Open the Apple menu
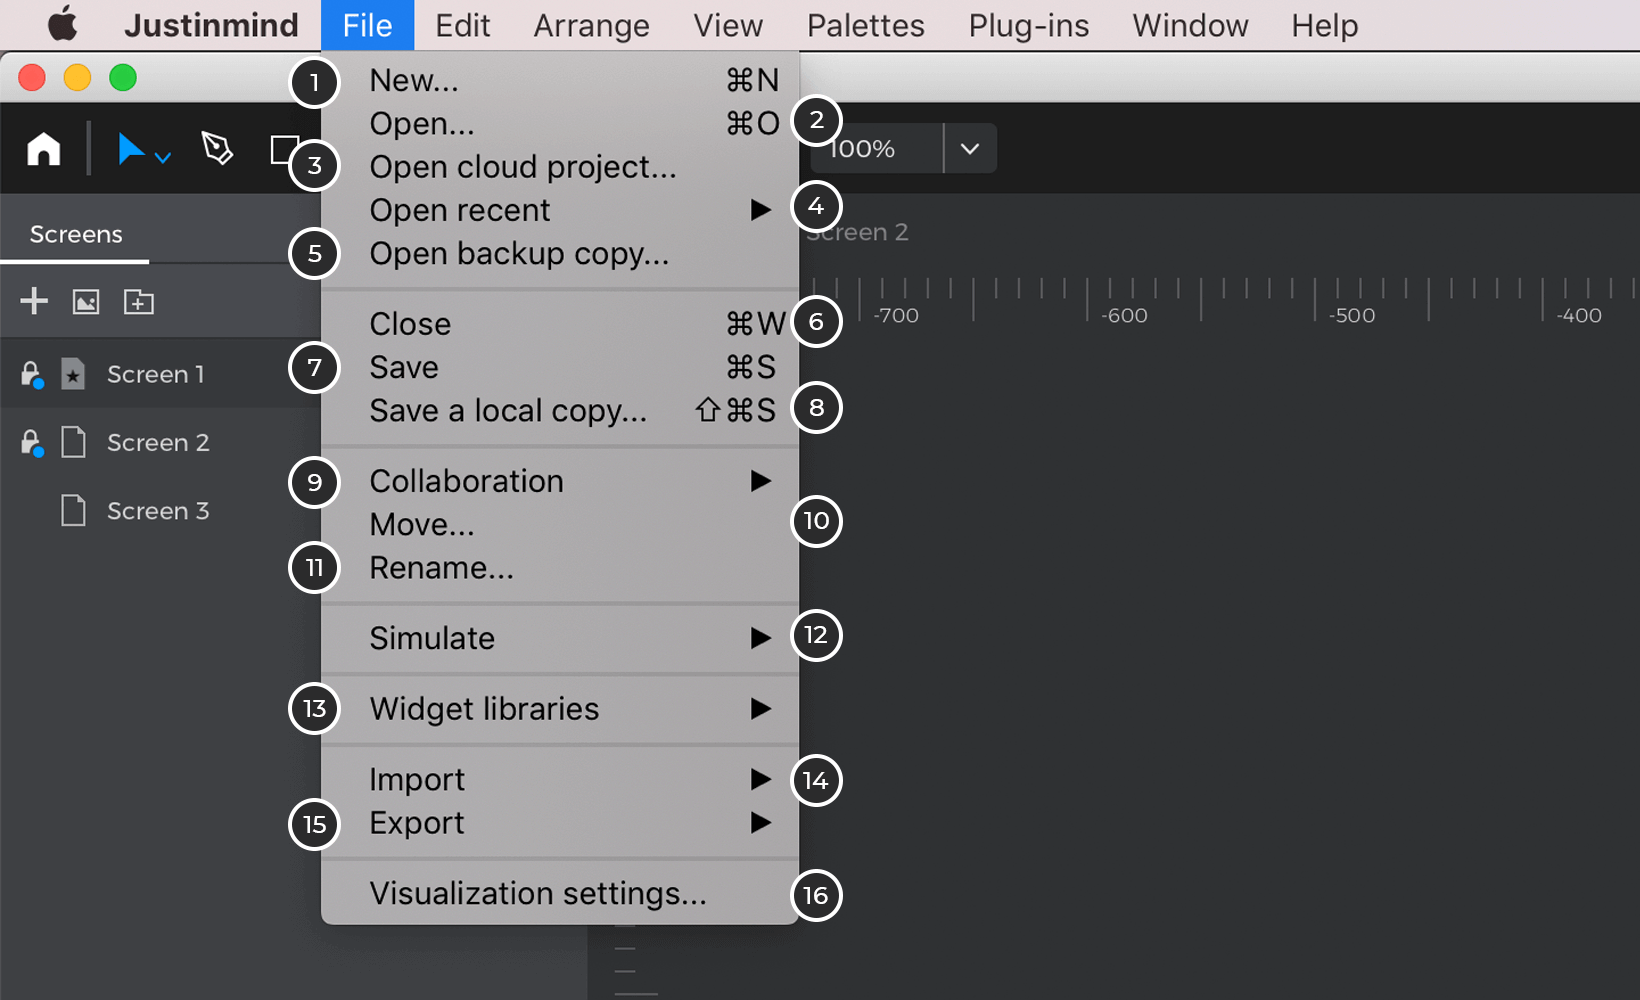 click(62, 24)
